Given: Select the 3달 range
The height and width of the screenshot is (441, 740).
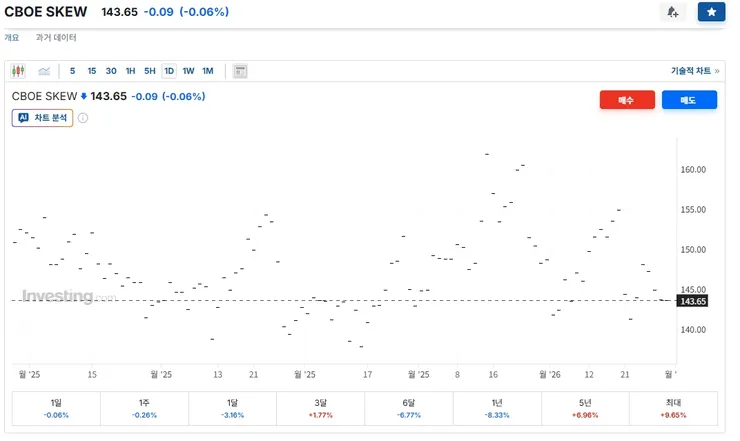Looking at the screenshot, I should (x=321, y=408).
